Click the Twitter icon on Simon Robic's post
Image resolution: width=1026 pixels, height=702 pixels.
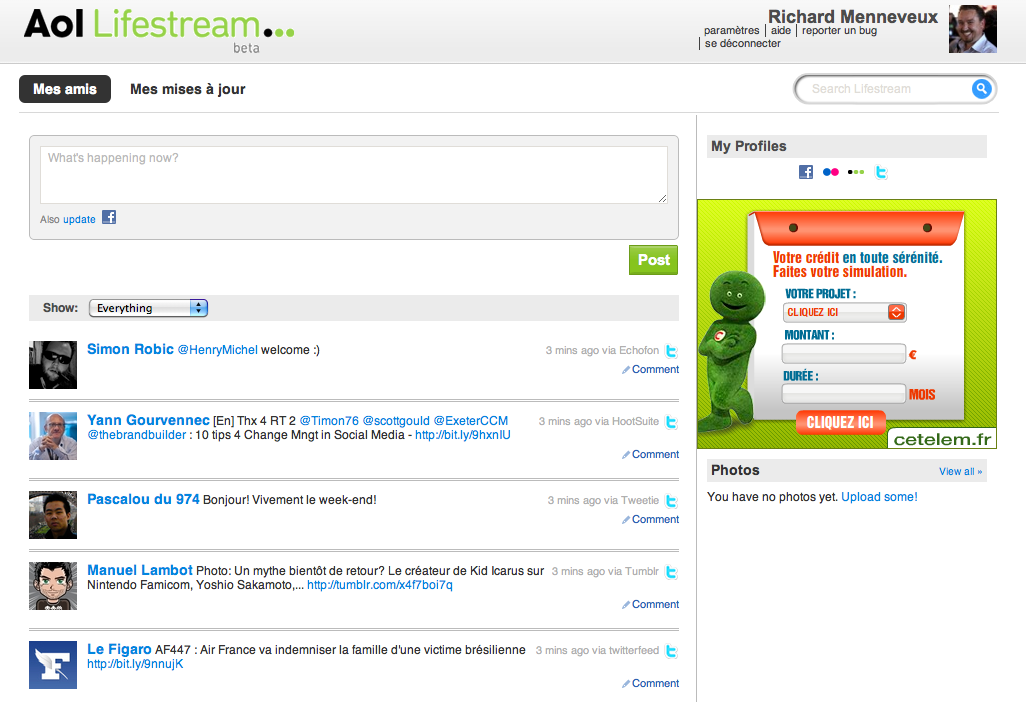point(671,351)
